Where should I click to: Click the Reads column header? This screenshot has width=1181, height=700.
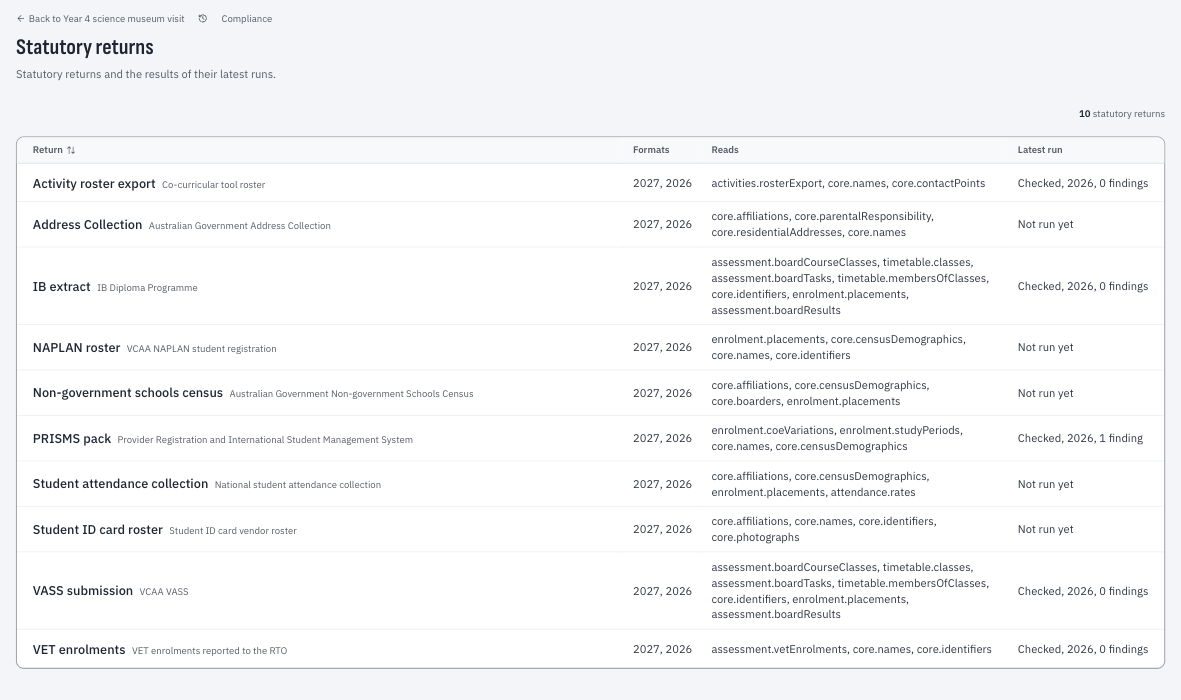725,150
